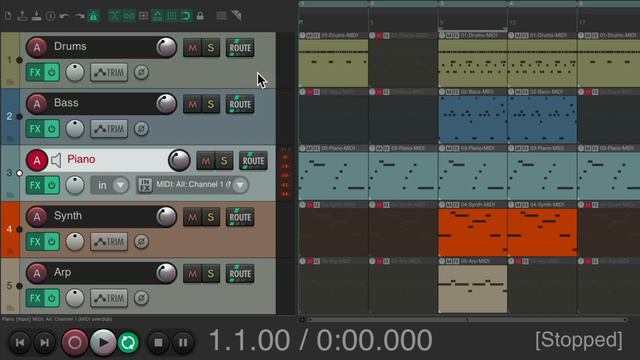Toggle the locking padlock icon
The image size is (640, 360).
click(x=200, y=16)
